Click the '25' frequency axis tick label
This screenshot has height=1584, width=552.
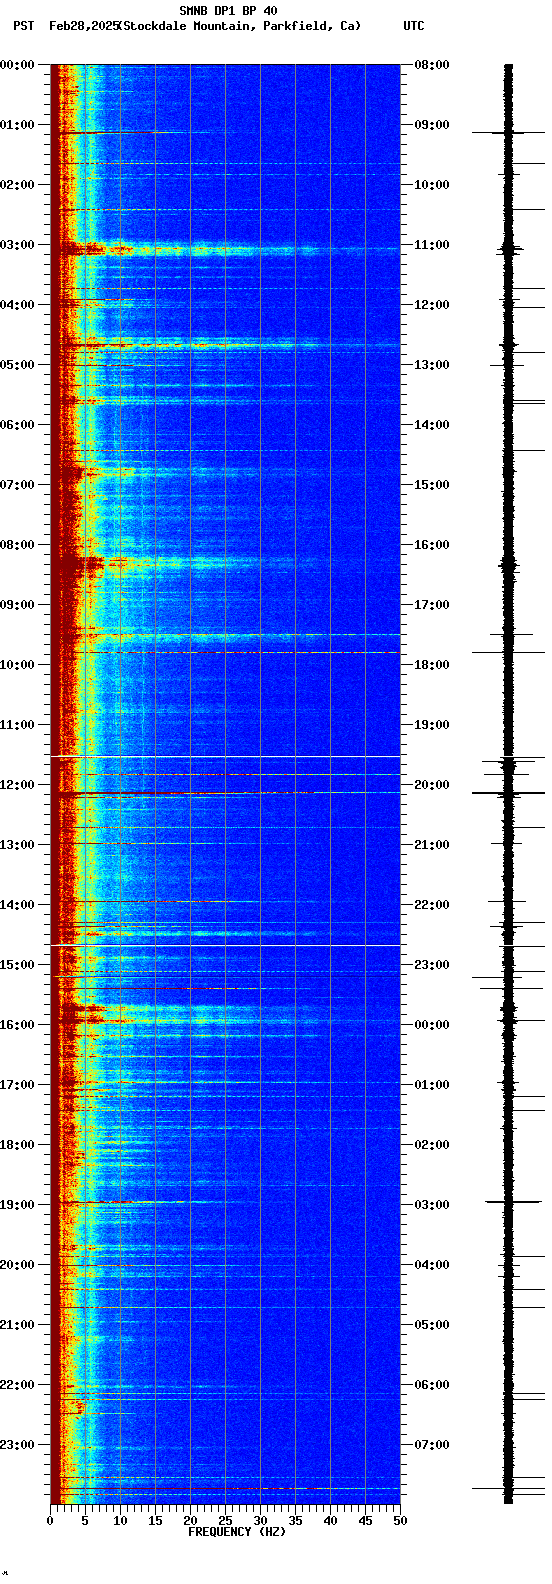point(225,1521)
